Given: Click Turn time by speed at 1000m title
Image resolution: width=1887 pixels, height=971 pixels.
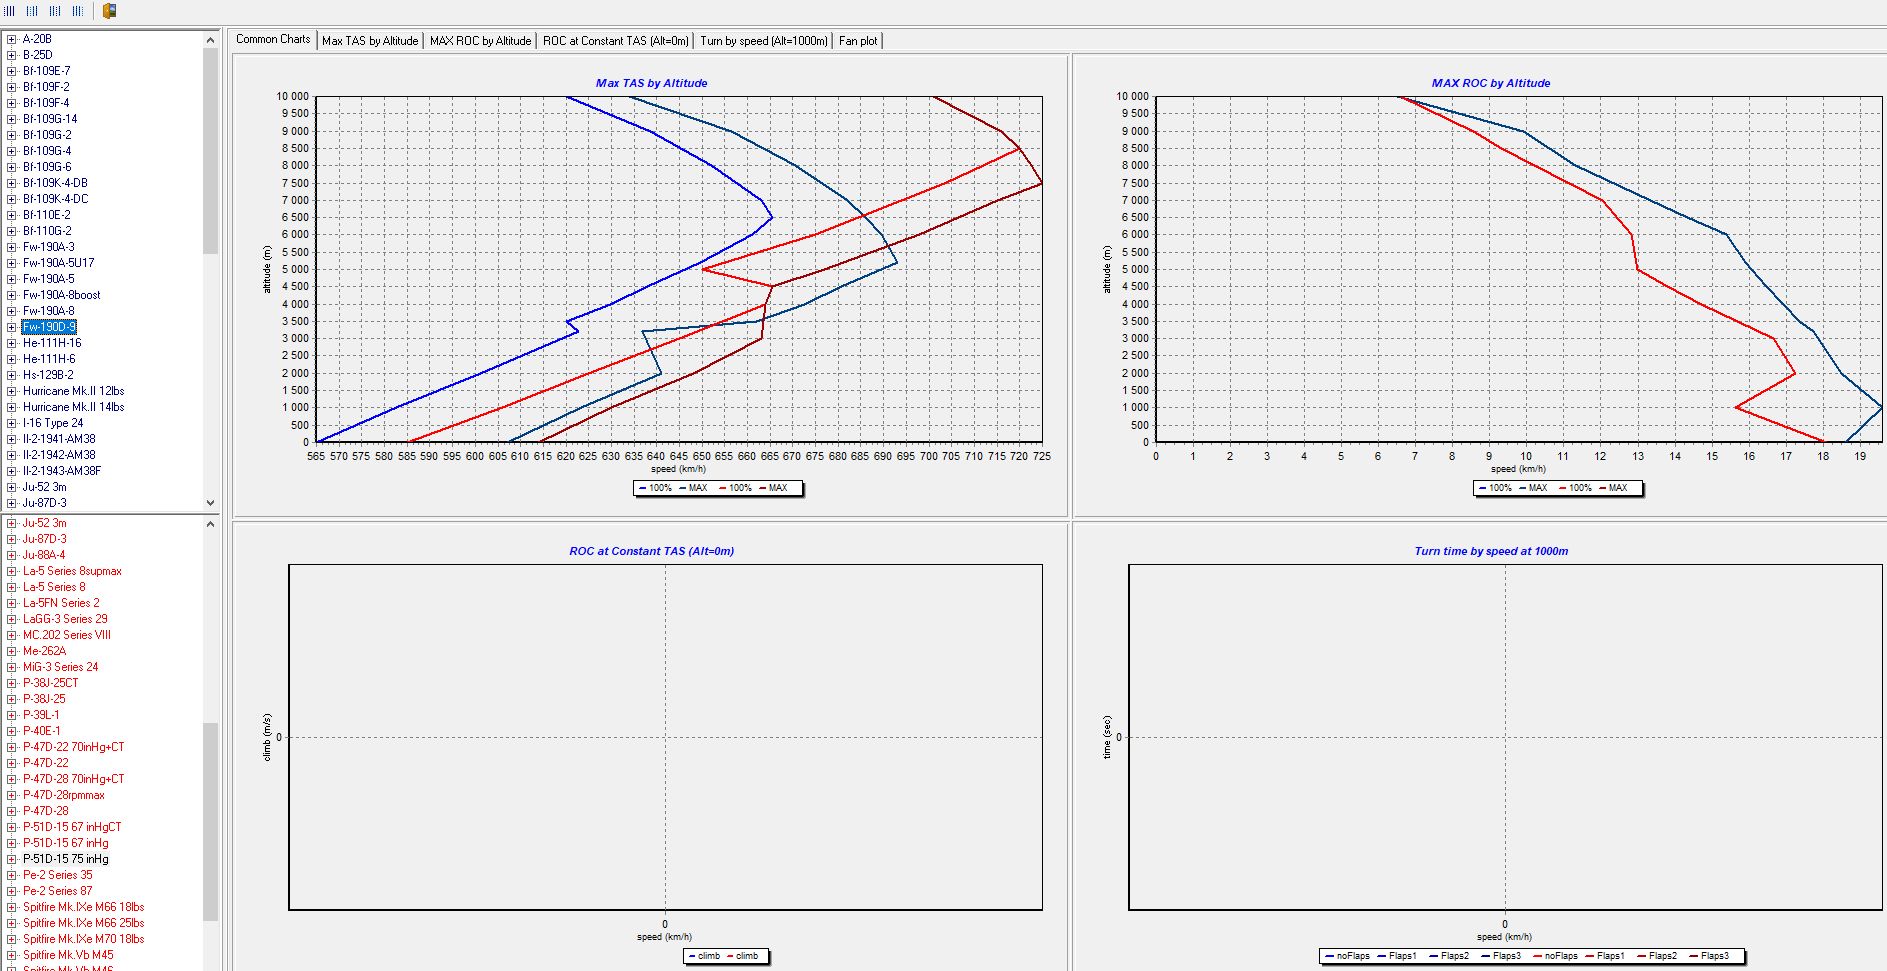Looking at the screenshot, I should (x=1491, y=551).
